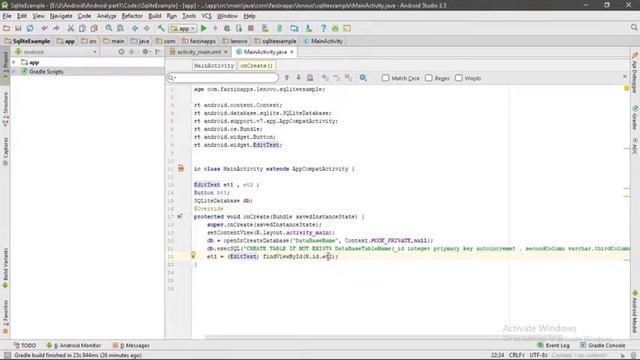Click the Stop square toolbar icon
This screenshot has width=640, height=360.
click(x=251, y=29)
